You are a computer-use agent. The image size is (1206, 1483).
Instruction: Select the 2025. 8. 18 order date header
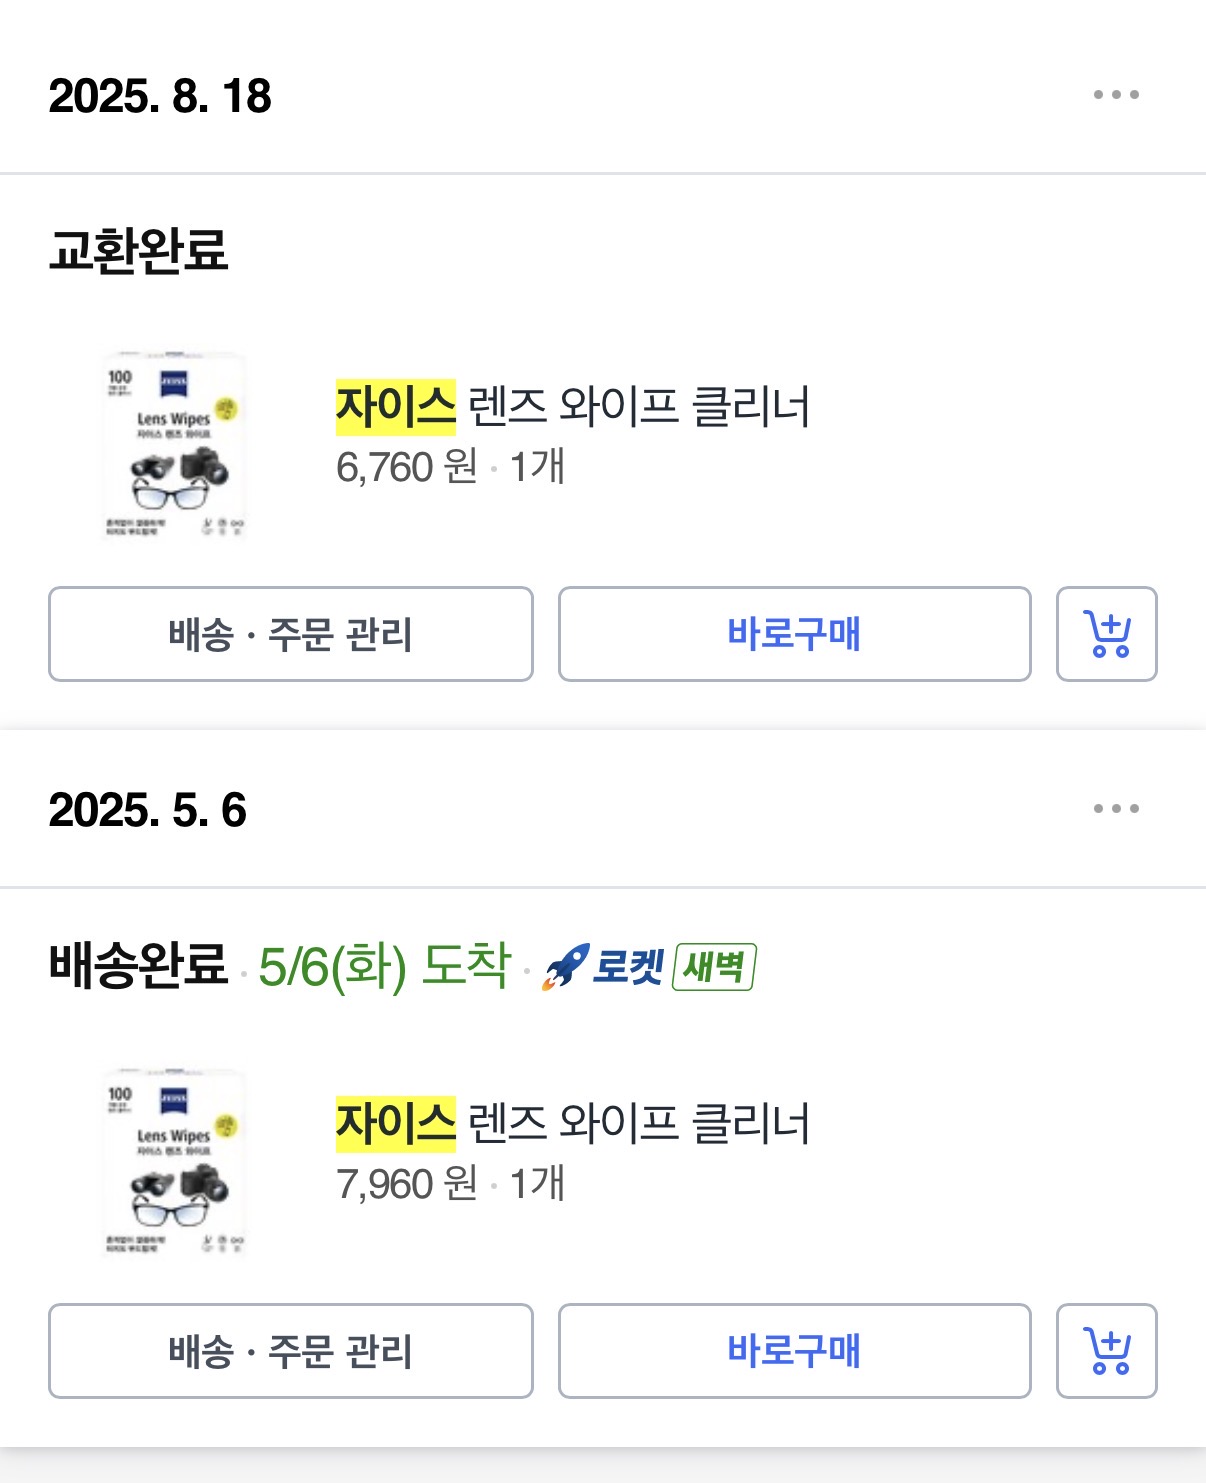(160, 96)
